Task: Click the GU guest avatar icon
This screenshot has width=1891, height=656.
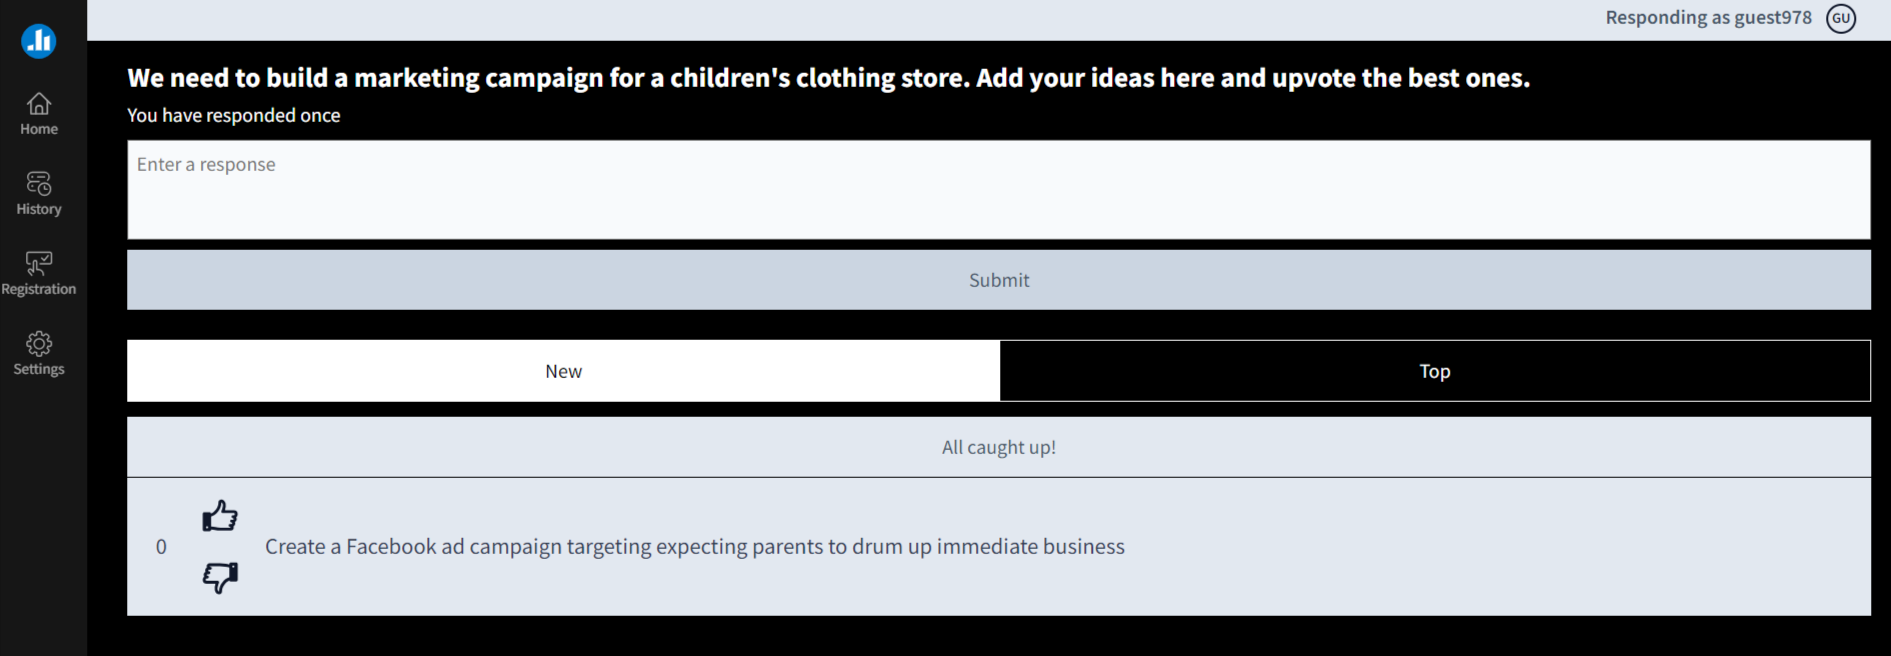Action: pyautogui.click(x=1841, y=18)
